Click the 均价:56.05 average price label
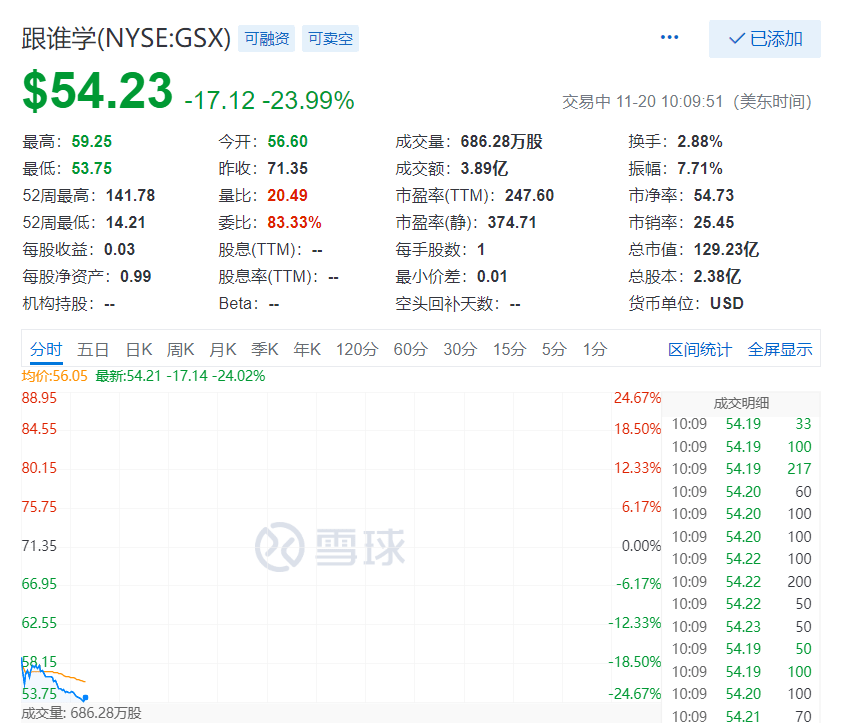846x723 pixels. (x=54, y=376)
